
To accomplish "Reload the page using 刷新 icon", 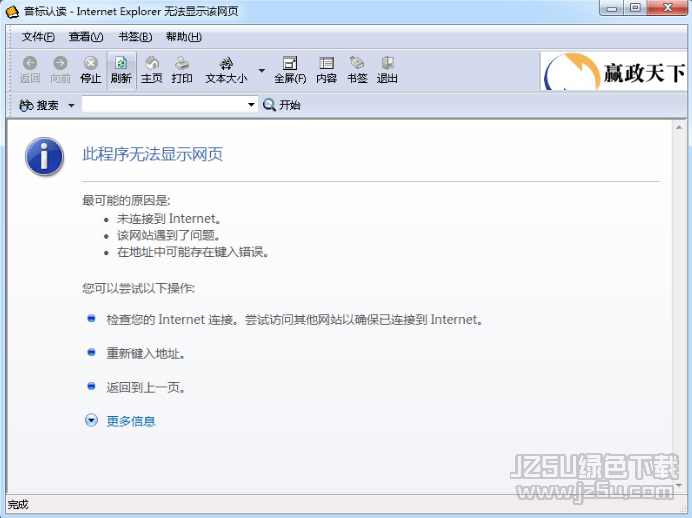I will tap(121, 63).
